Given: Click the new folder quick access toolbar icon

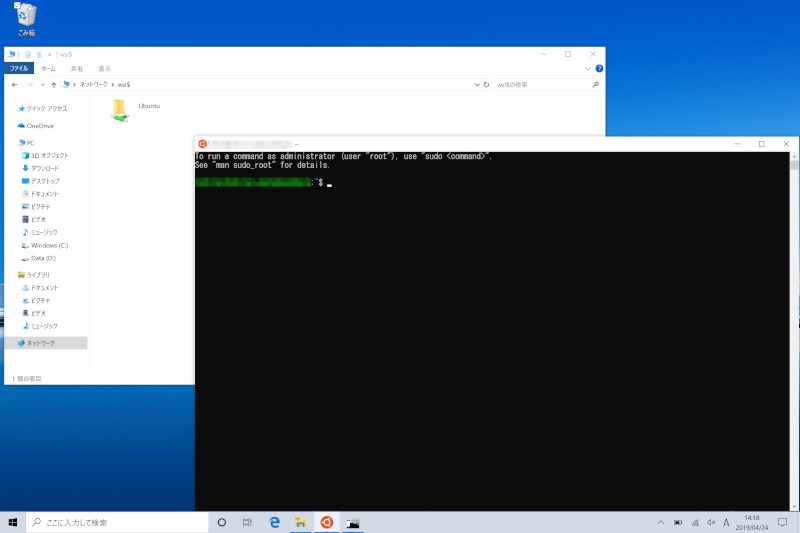Looking at the screenshot, I should click(39, 54).
